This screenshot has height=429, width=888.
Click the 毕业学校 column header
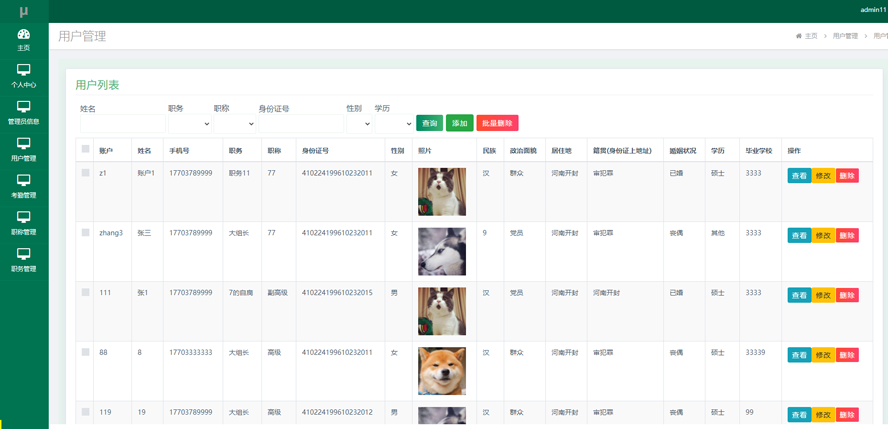759,151
